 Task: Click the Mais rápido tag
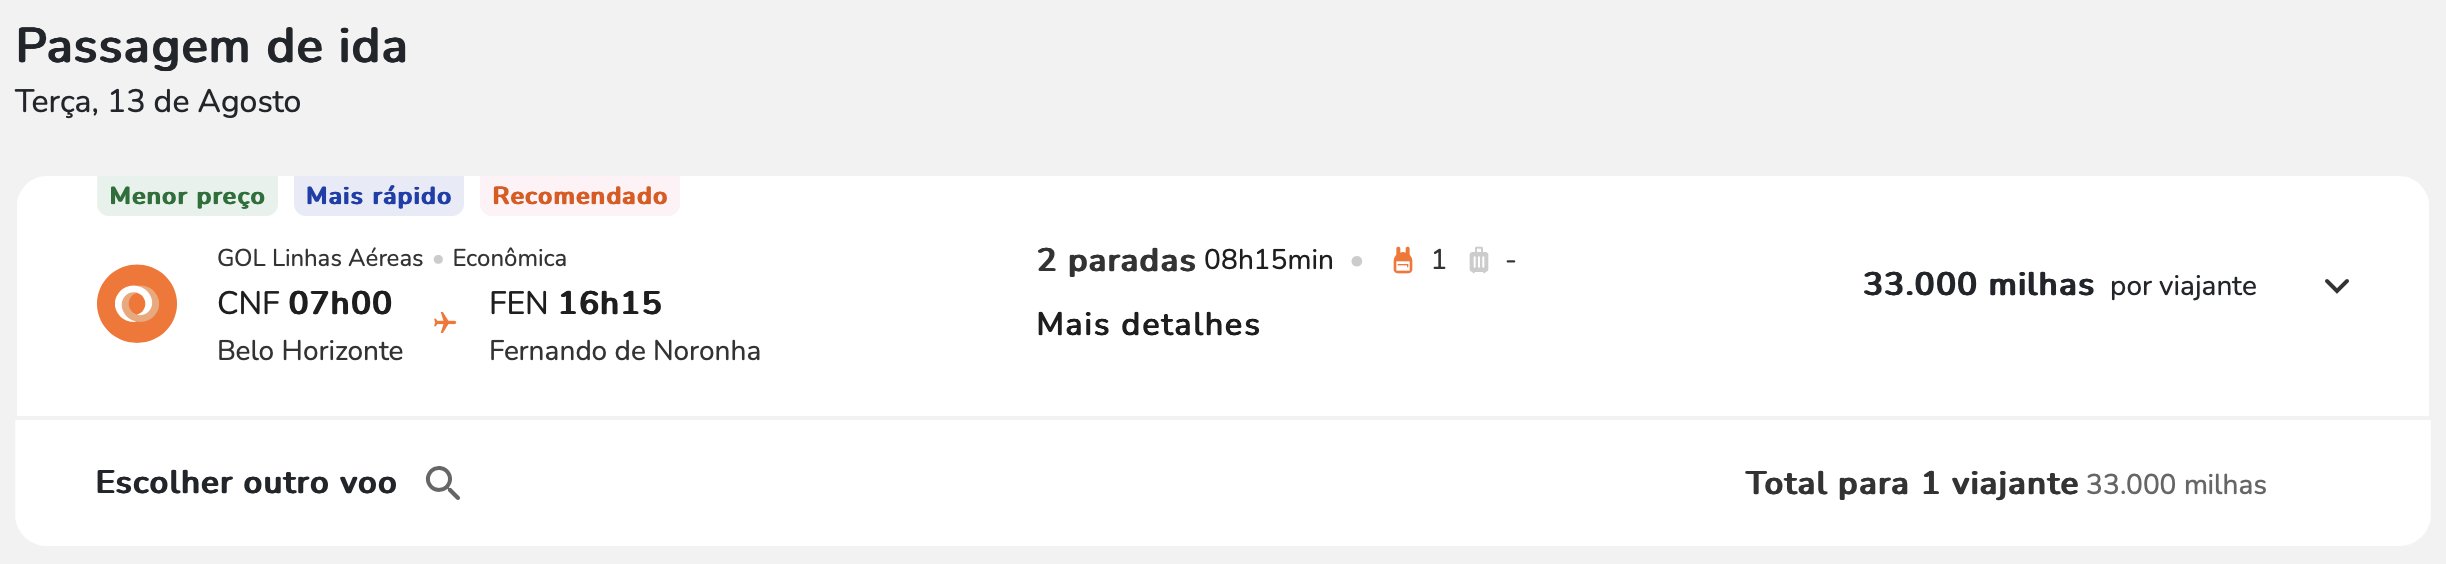tap(378, 195)
